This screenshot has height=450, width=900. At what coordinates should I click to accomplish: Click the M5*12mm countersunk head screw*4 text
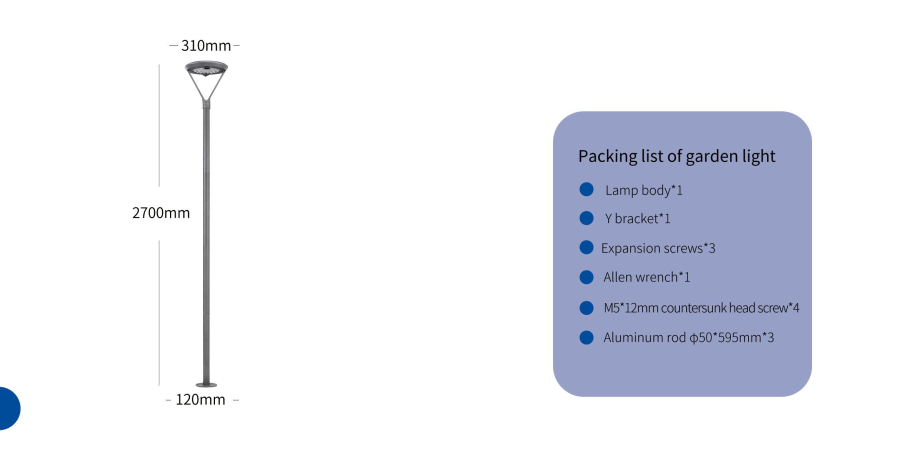tap(701, 307)
